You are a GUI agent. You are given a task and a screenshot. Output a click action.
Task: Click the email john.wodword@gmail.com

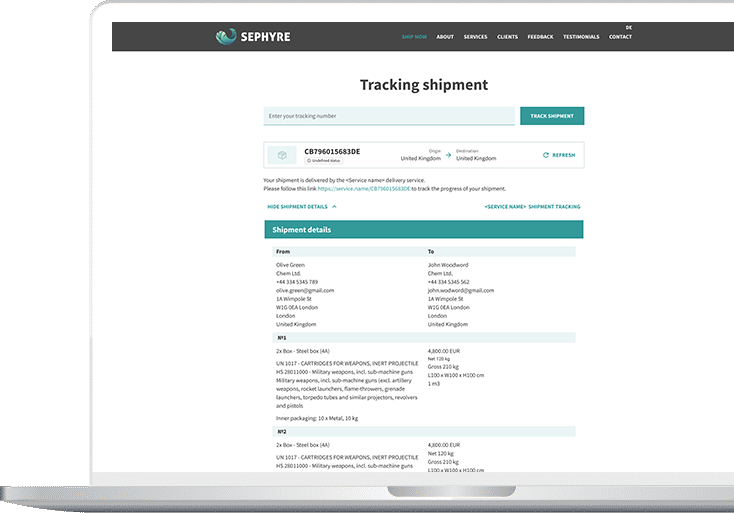click(x=461, y=290)
